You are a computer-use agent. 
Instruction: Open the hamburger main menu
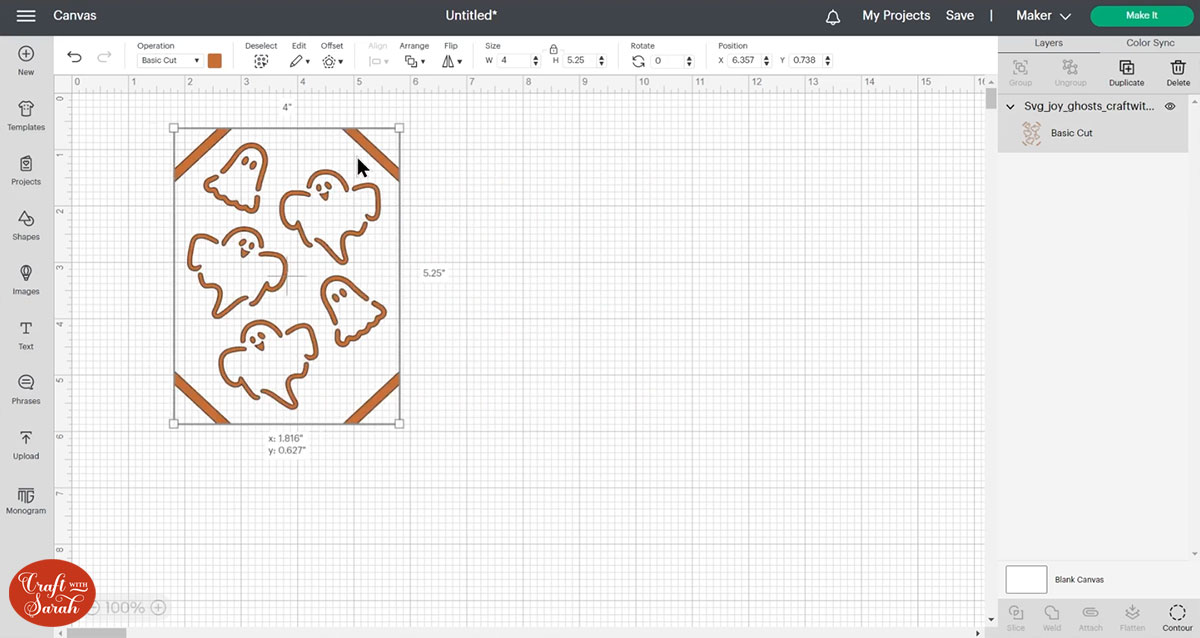pyautogui.click(x=26, y=16)
